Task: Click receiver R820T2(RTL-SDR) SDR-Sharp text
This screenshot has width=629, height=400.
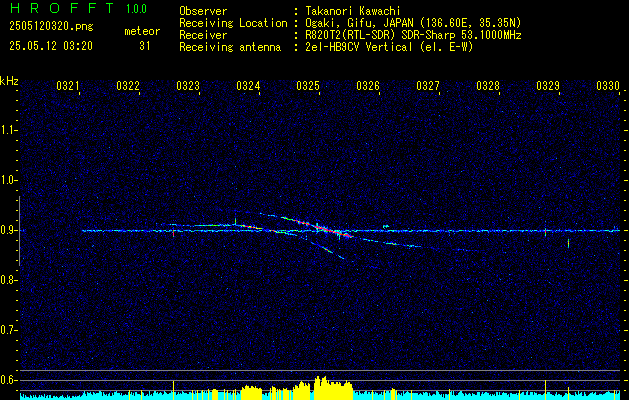Action: [x=413, y=35]
